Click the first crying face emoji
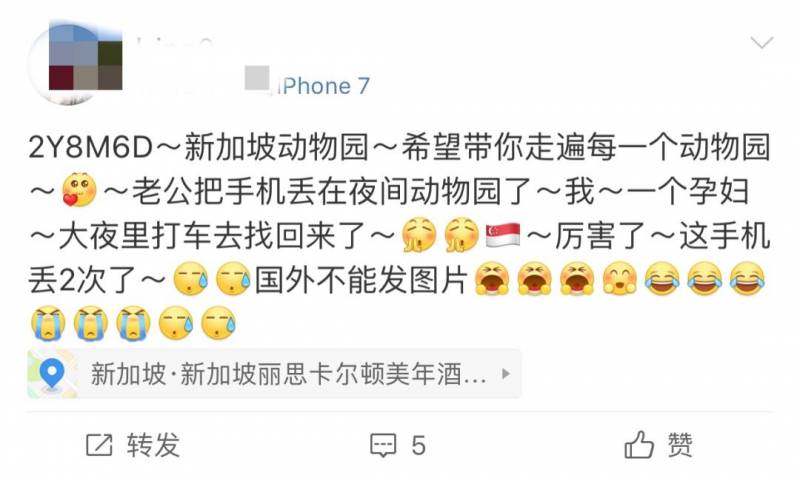 [x=48, y=323]
